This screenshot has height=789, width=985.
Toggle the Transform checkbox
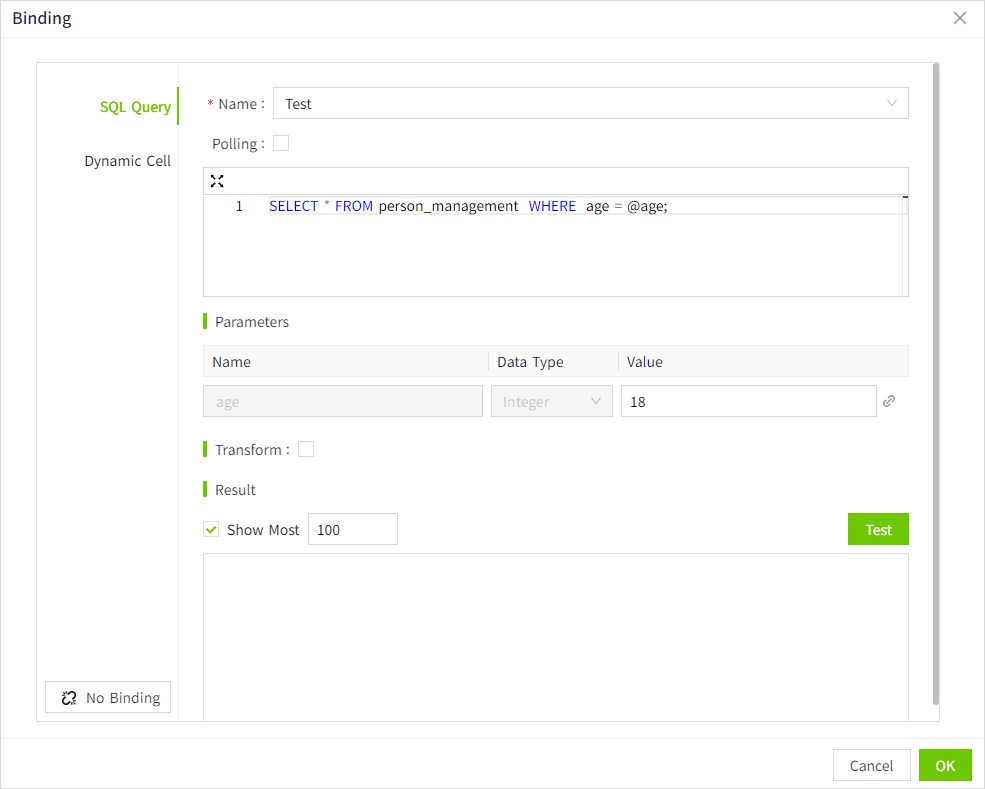306,449
